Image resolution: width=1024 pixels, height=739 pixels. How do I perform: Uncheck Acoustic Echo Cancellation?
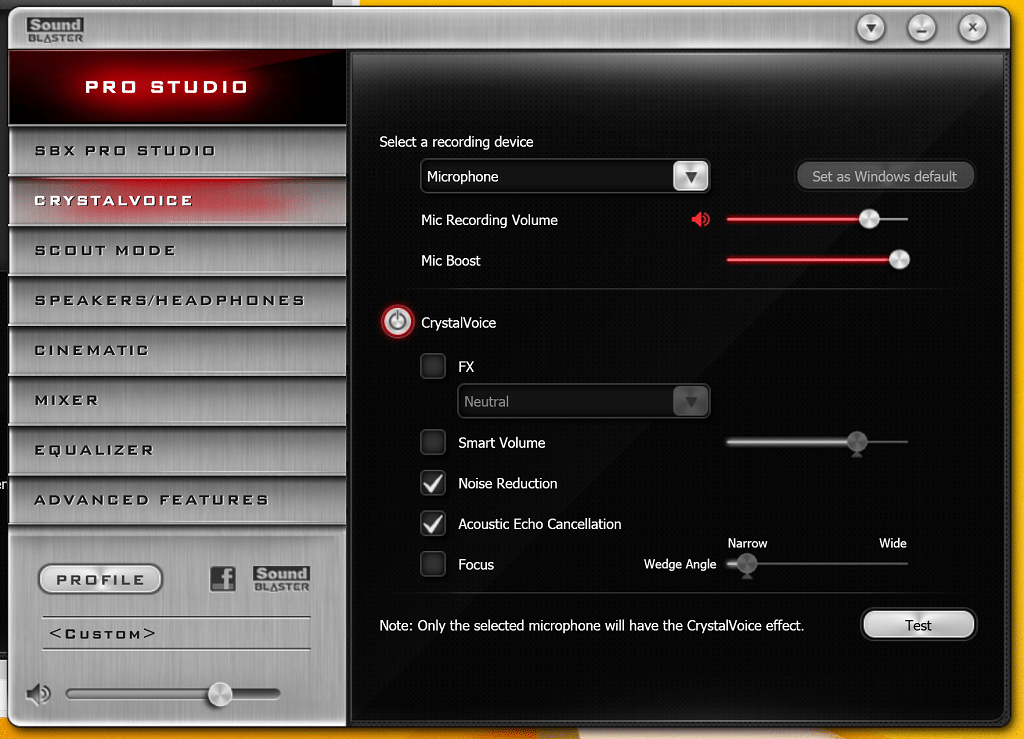(x=433, y=523)
